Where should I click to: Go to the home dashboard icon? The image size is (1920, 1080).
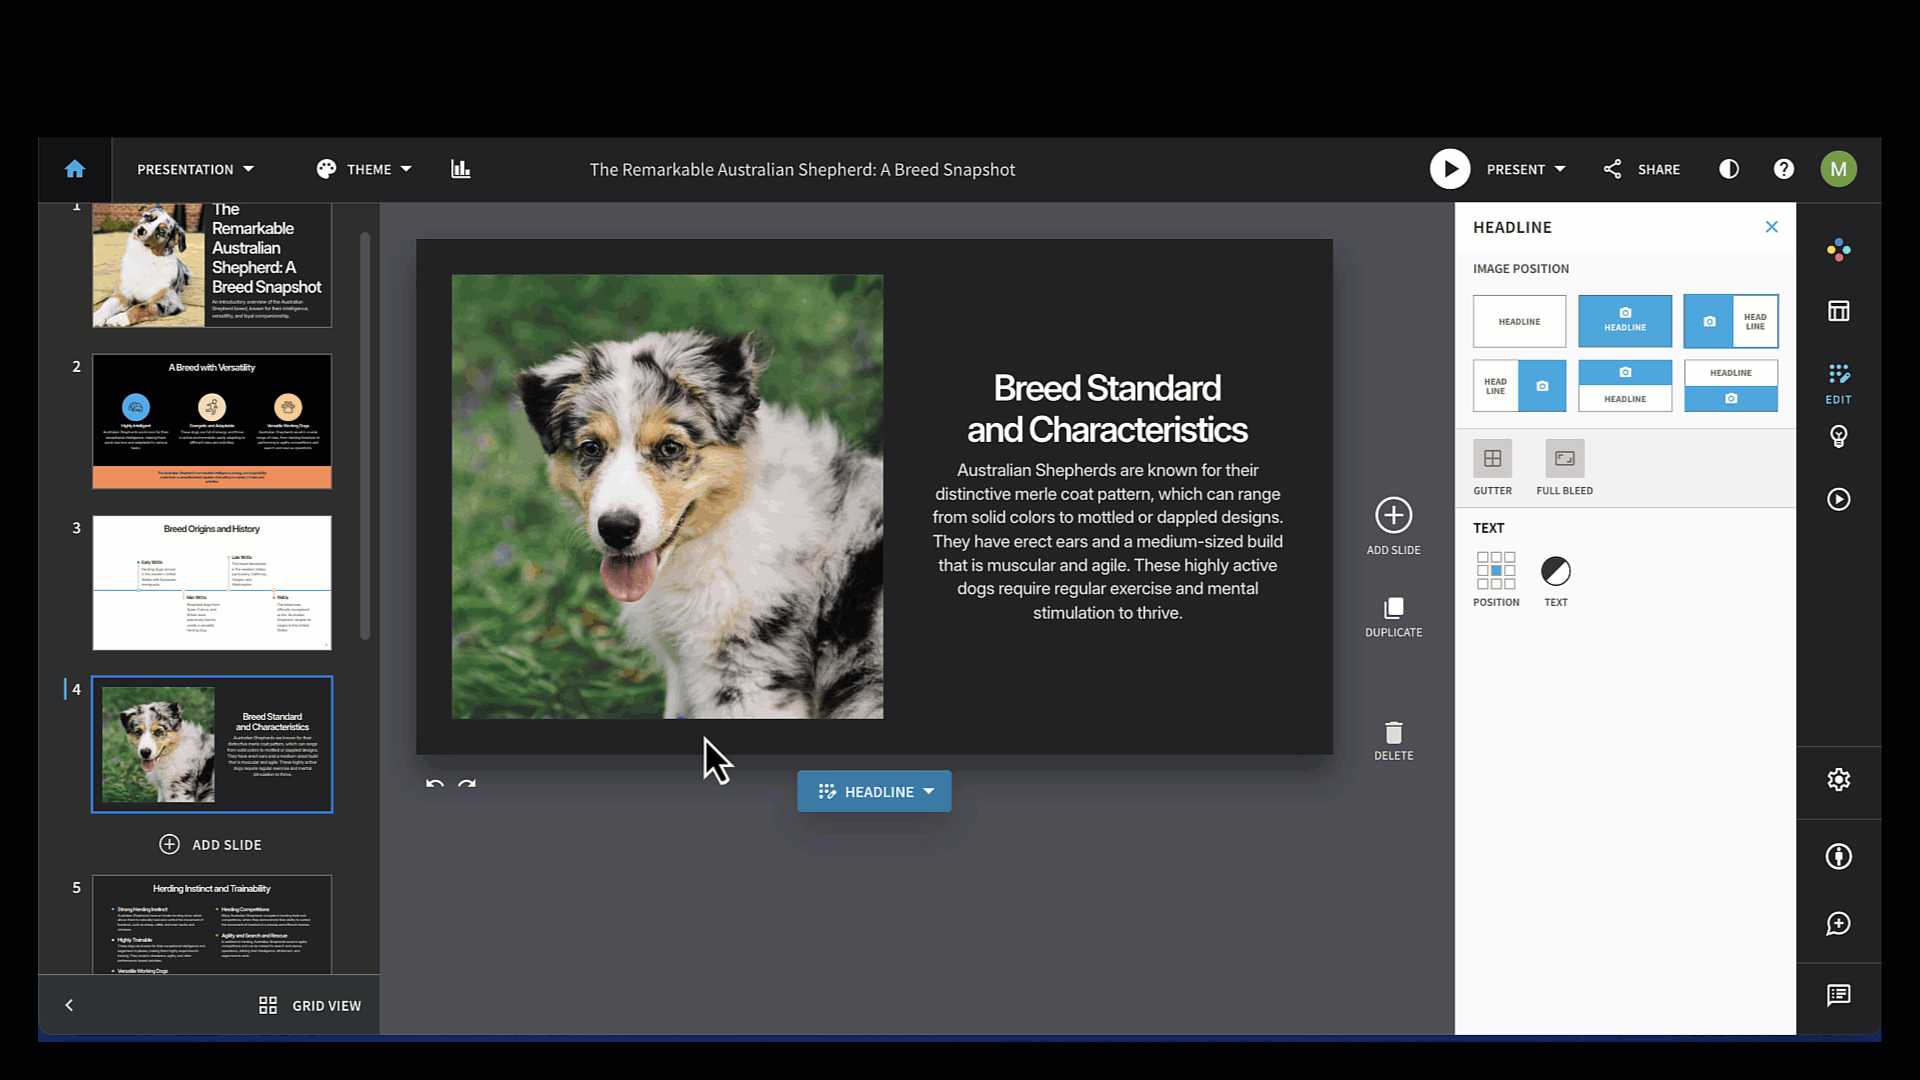click(75, 169)
